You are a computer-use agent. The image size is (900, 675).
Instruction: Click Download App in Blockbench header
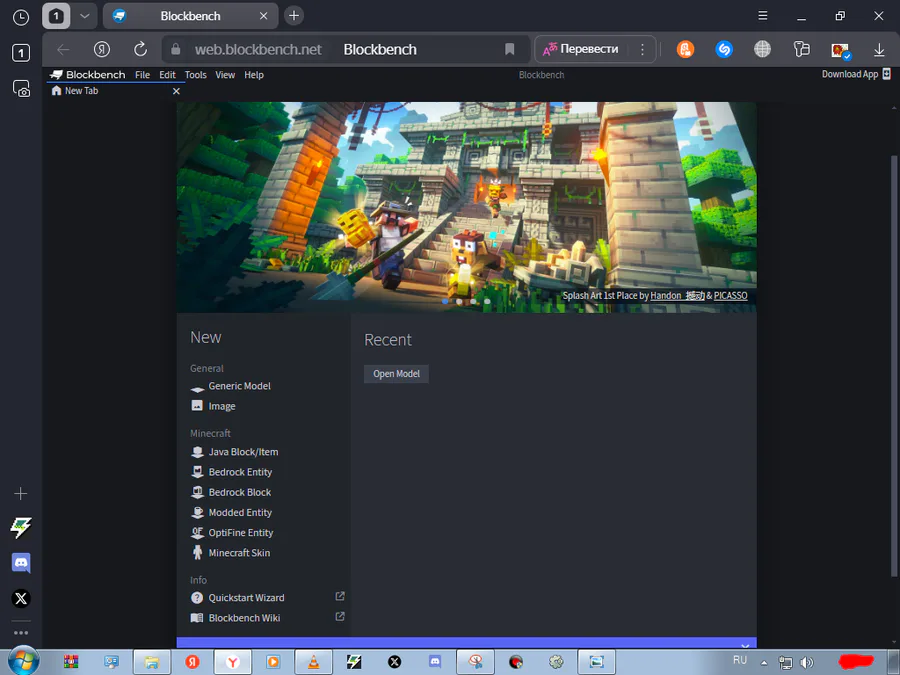856,74
